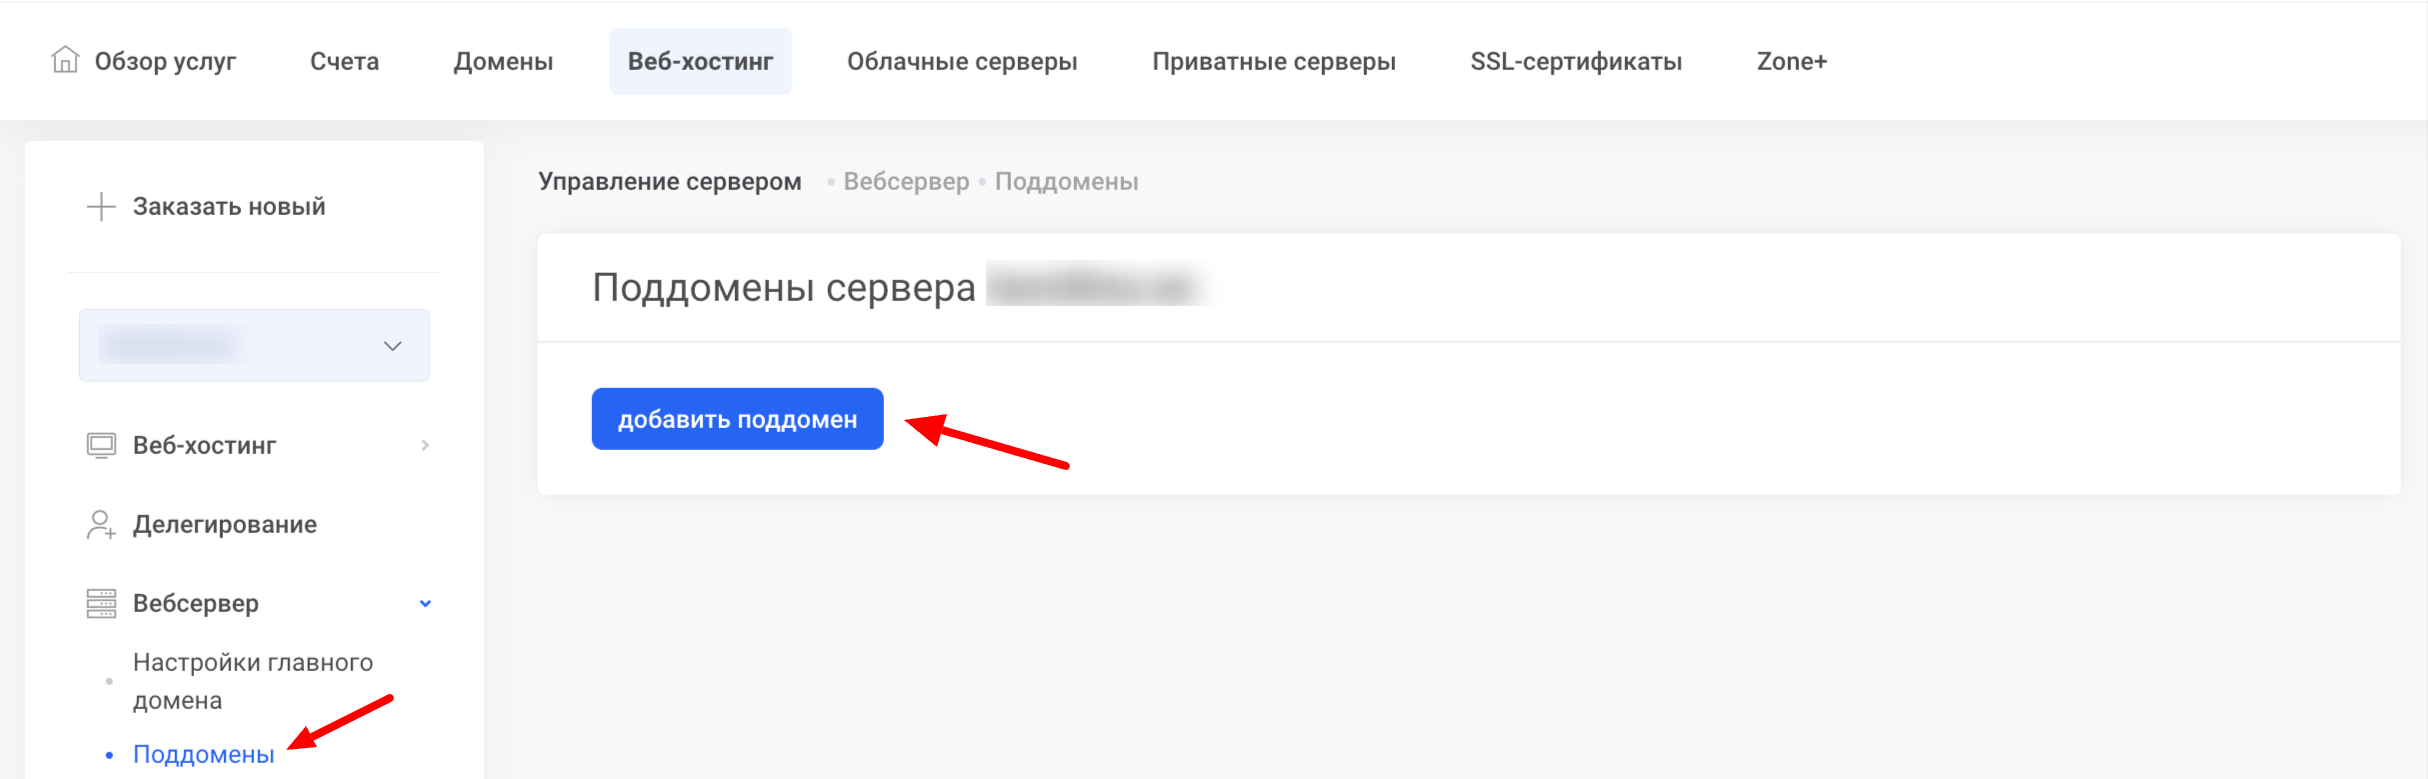The width and height of the screenshot is (2428, 779).
Task: Open the Zone+ tab
Action: [1791, 61]
